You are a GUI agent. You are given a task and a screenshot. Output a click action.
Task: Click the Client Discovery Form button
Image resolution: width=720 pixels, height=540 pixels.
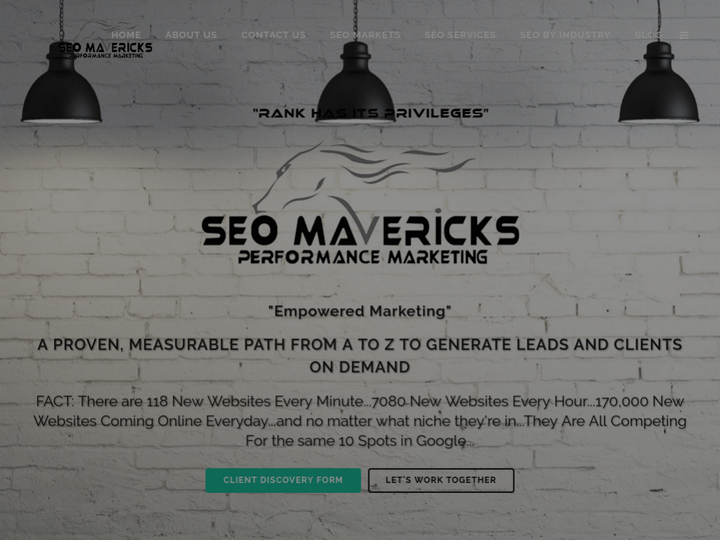point(283,480)
